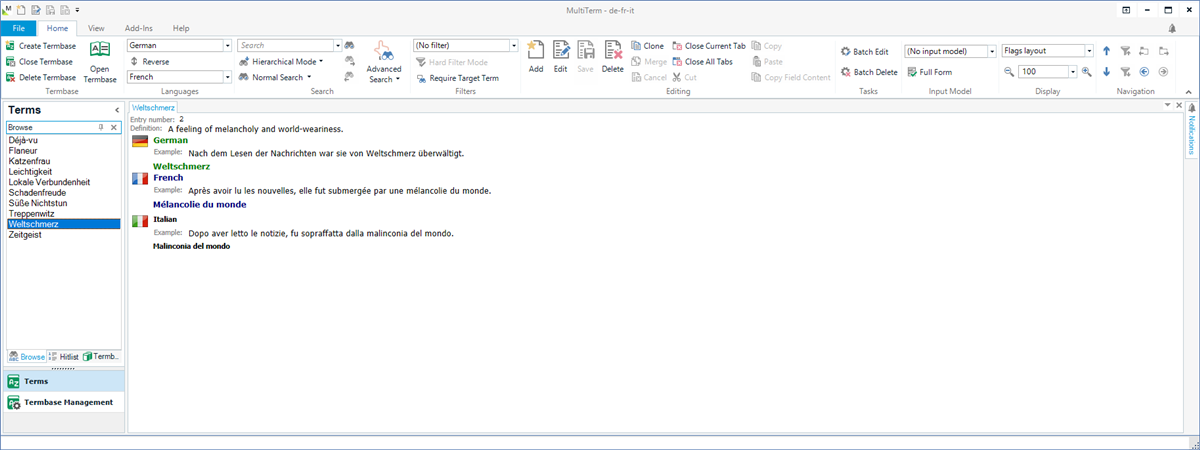Image resolution: width=1200 pixels, height=450 pixels.
Task: Click Close All Tabs
Action: coord(702,61)
